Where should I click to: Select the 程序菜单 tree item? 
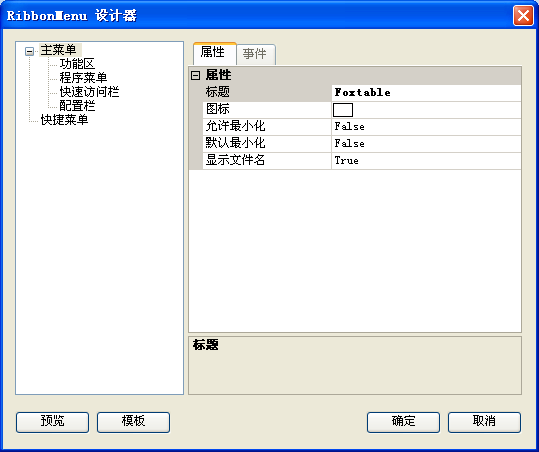83,78
